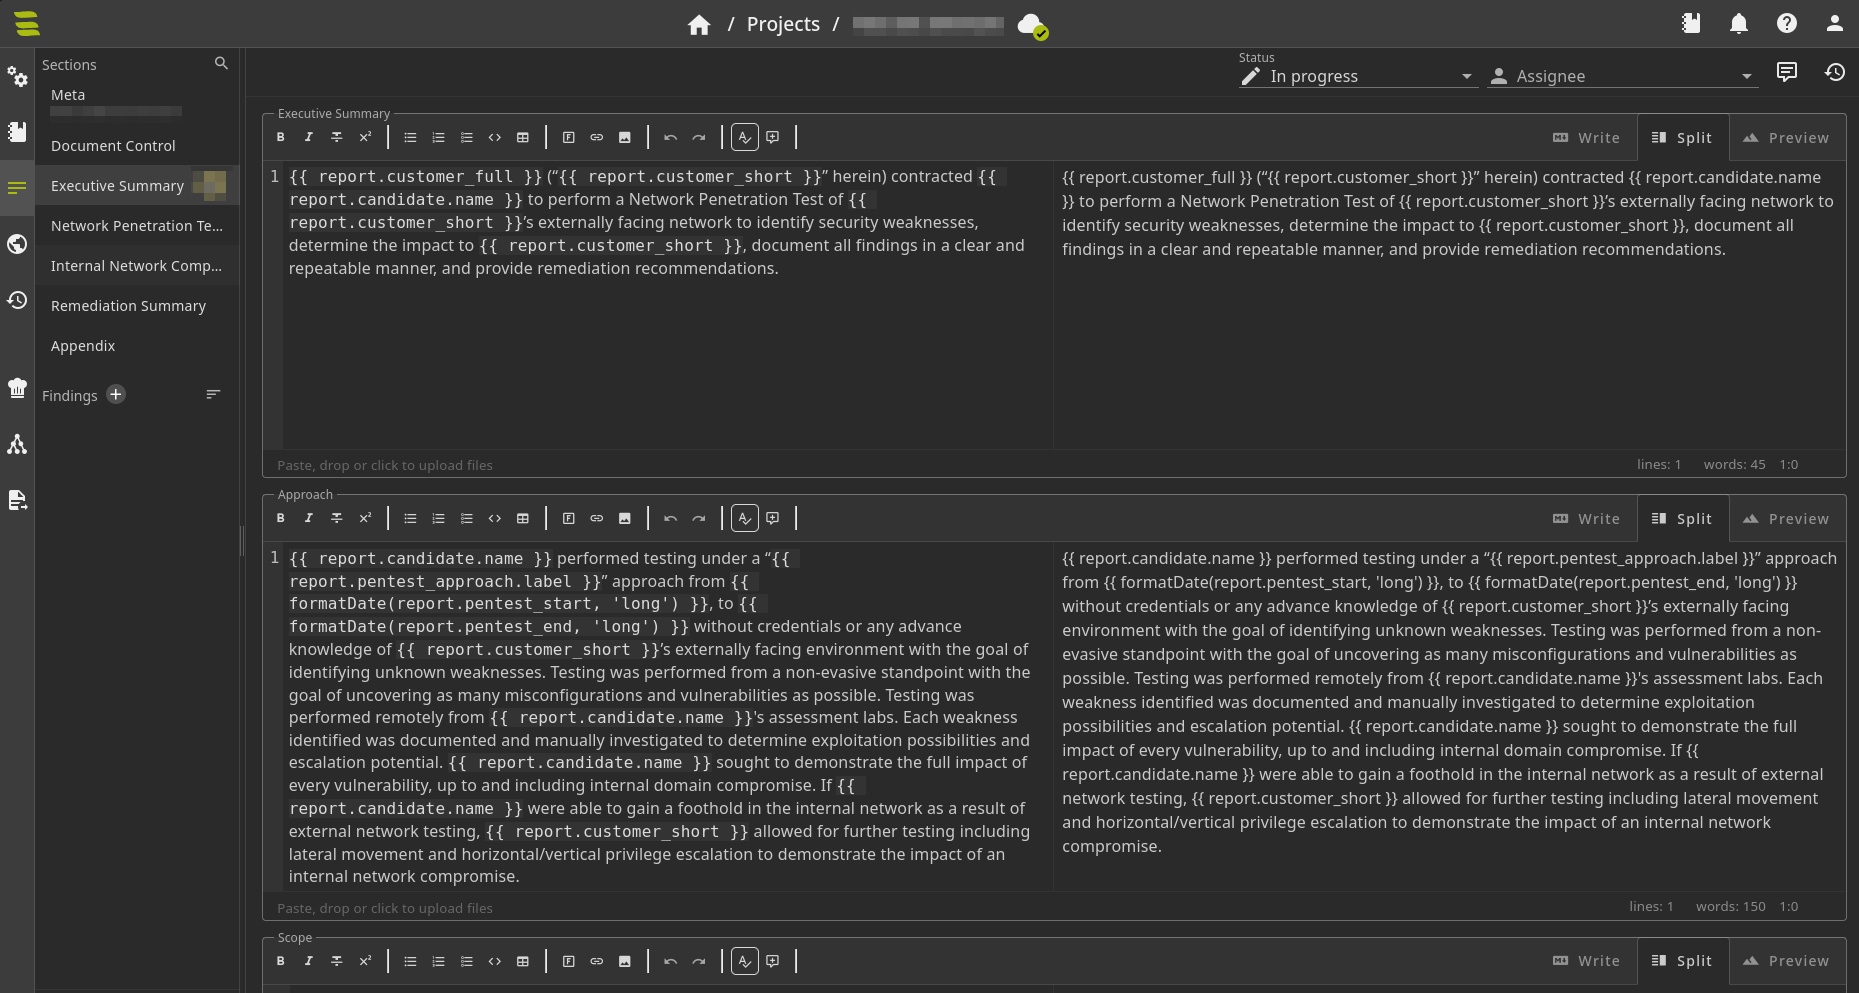This screenshot has width=1859, height=993.
Task: Undo last change in Executive Summary editor
Action: (x=671, y=137)
